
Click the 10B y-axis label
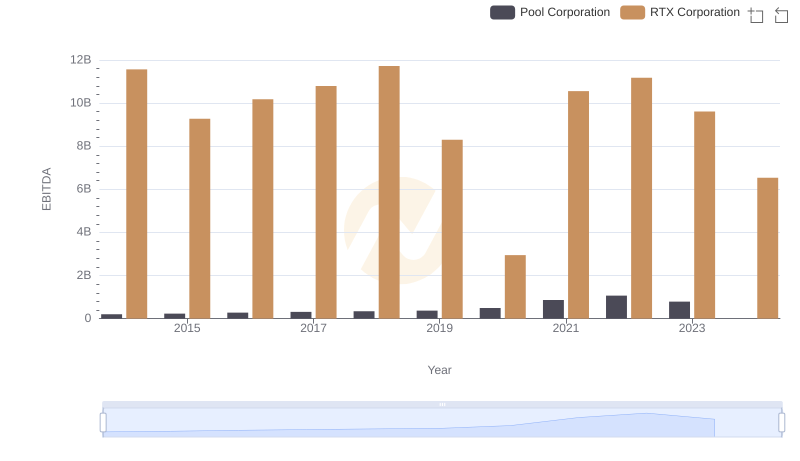coord(81,103)
